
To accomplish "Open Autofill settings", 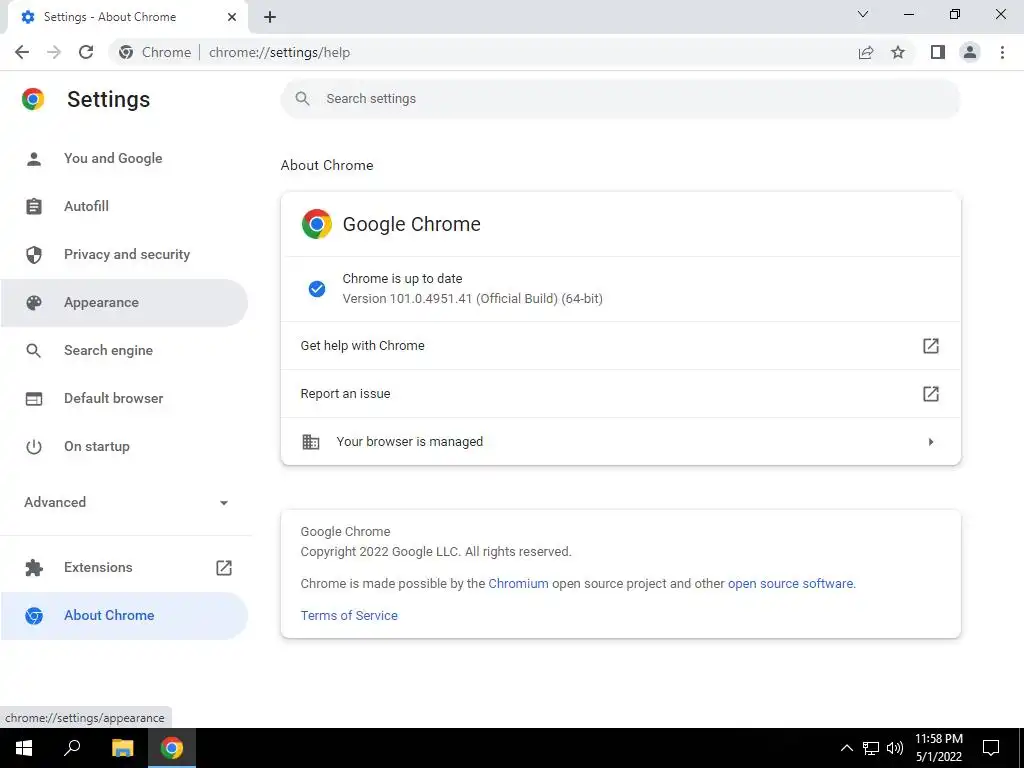I will point(124,206).
